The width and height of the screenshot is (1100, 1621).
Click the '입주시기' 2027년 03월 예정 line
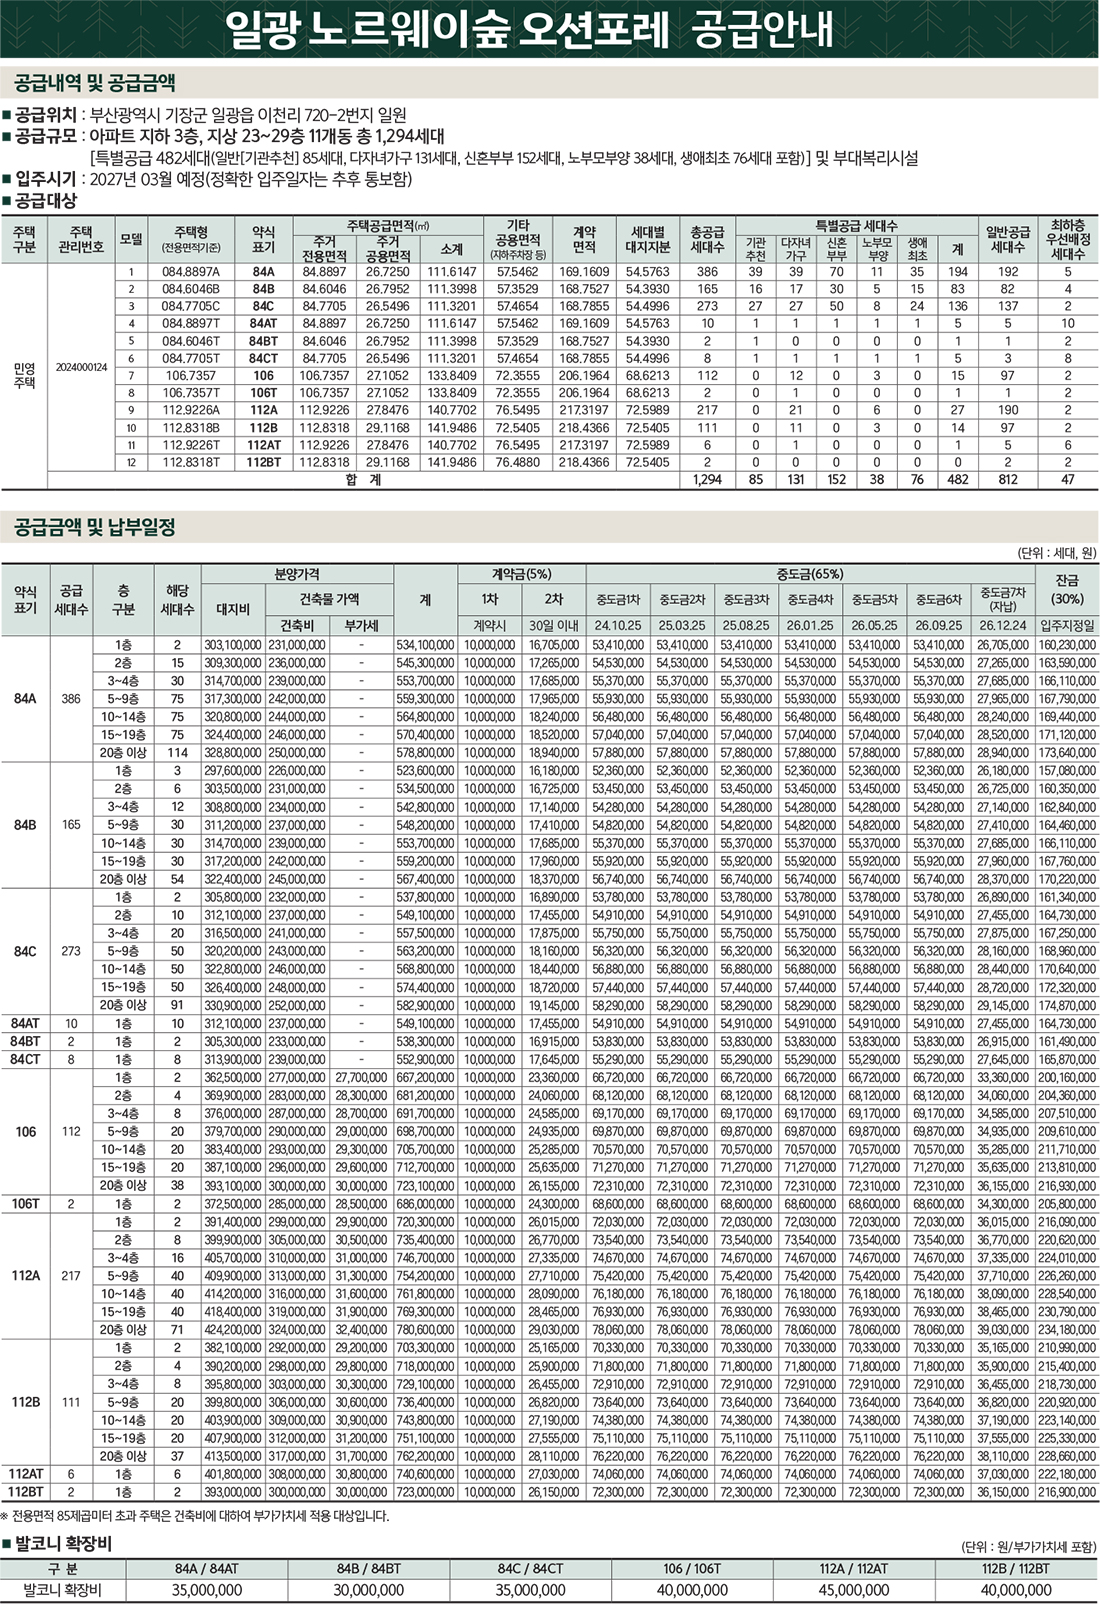click(208, 180)
